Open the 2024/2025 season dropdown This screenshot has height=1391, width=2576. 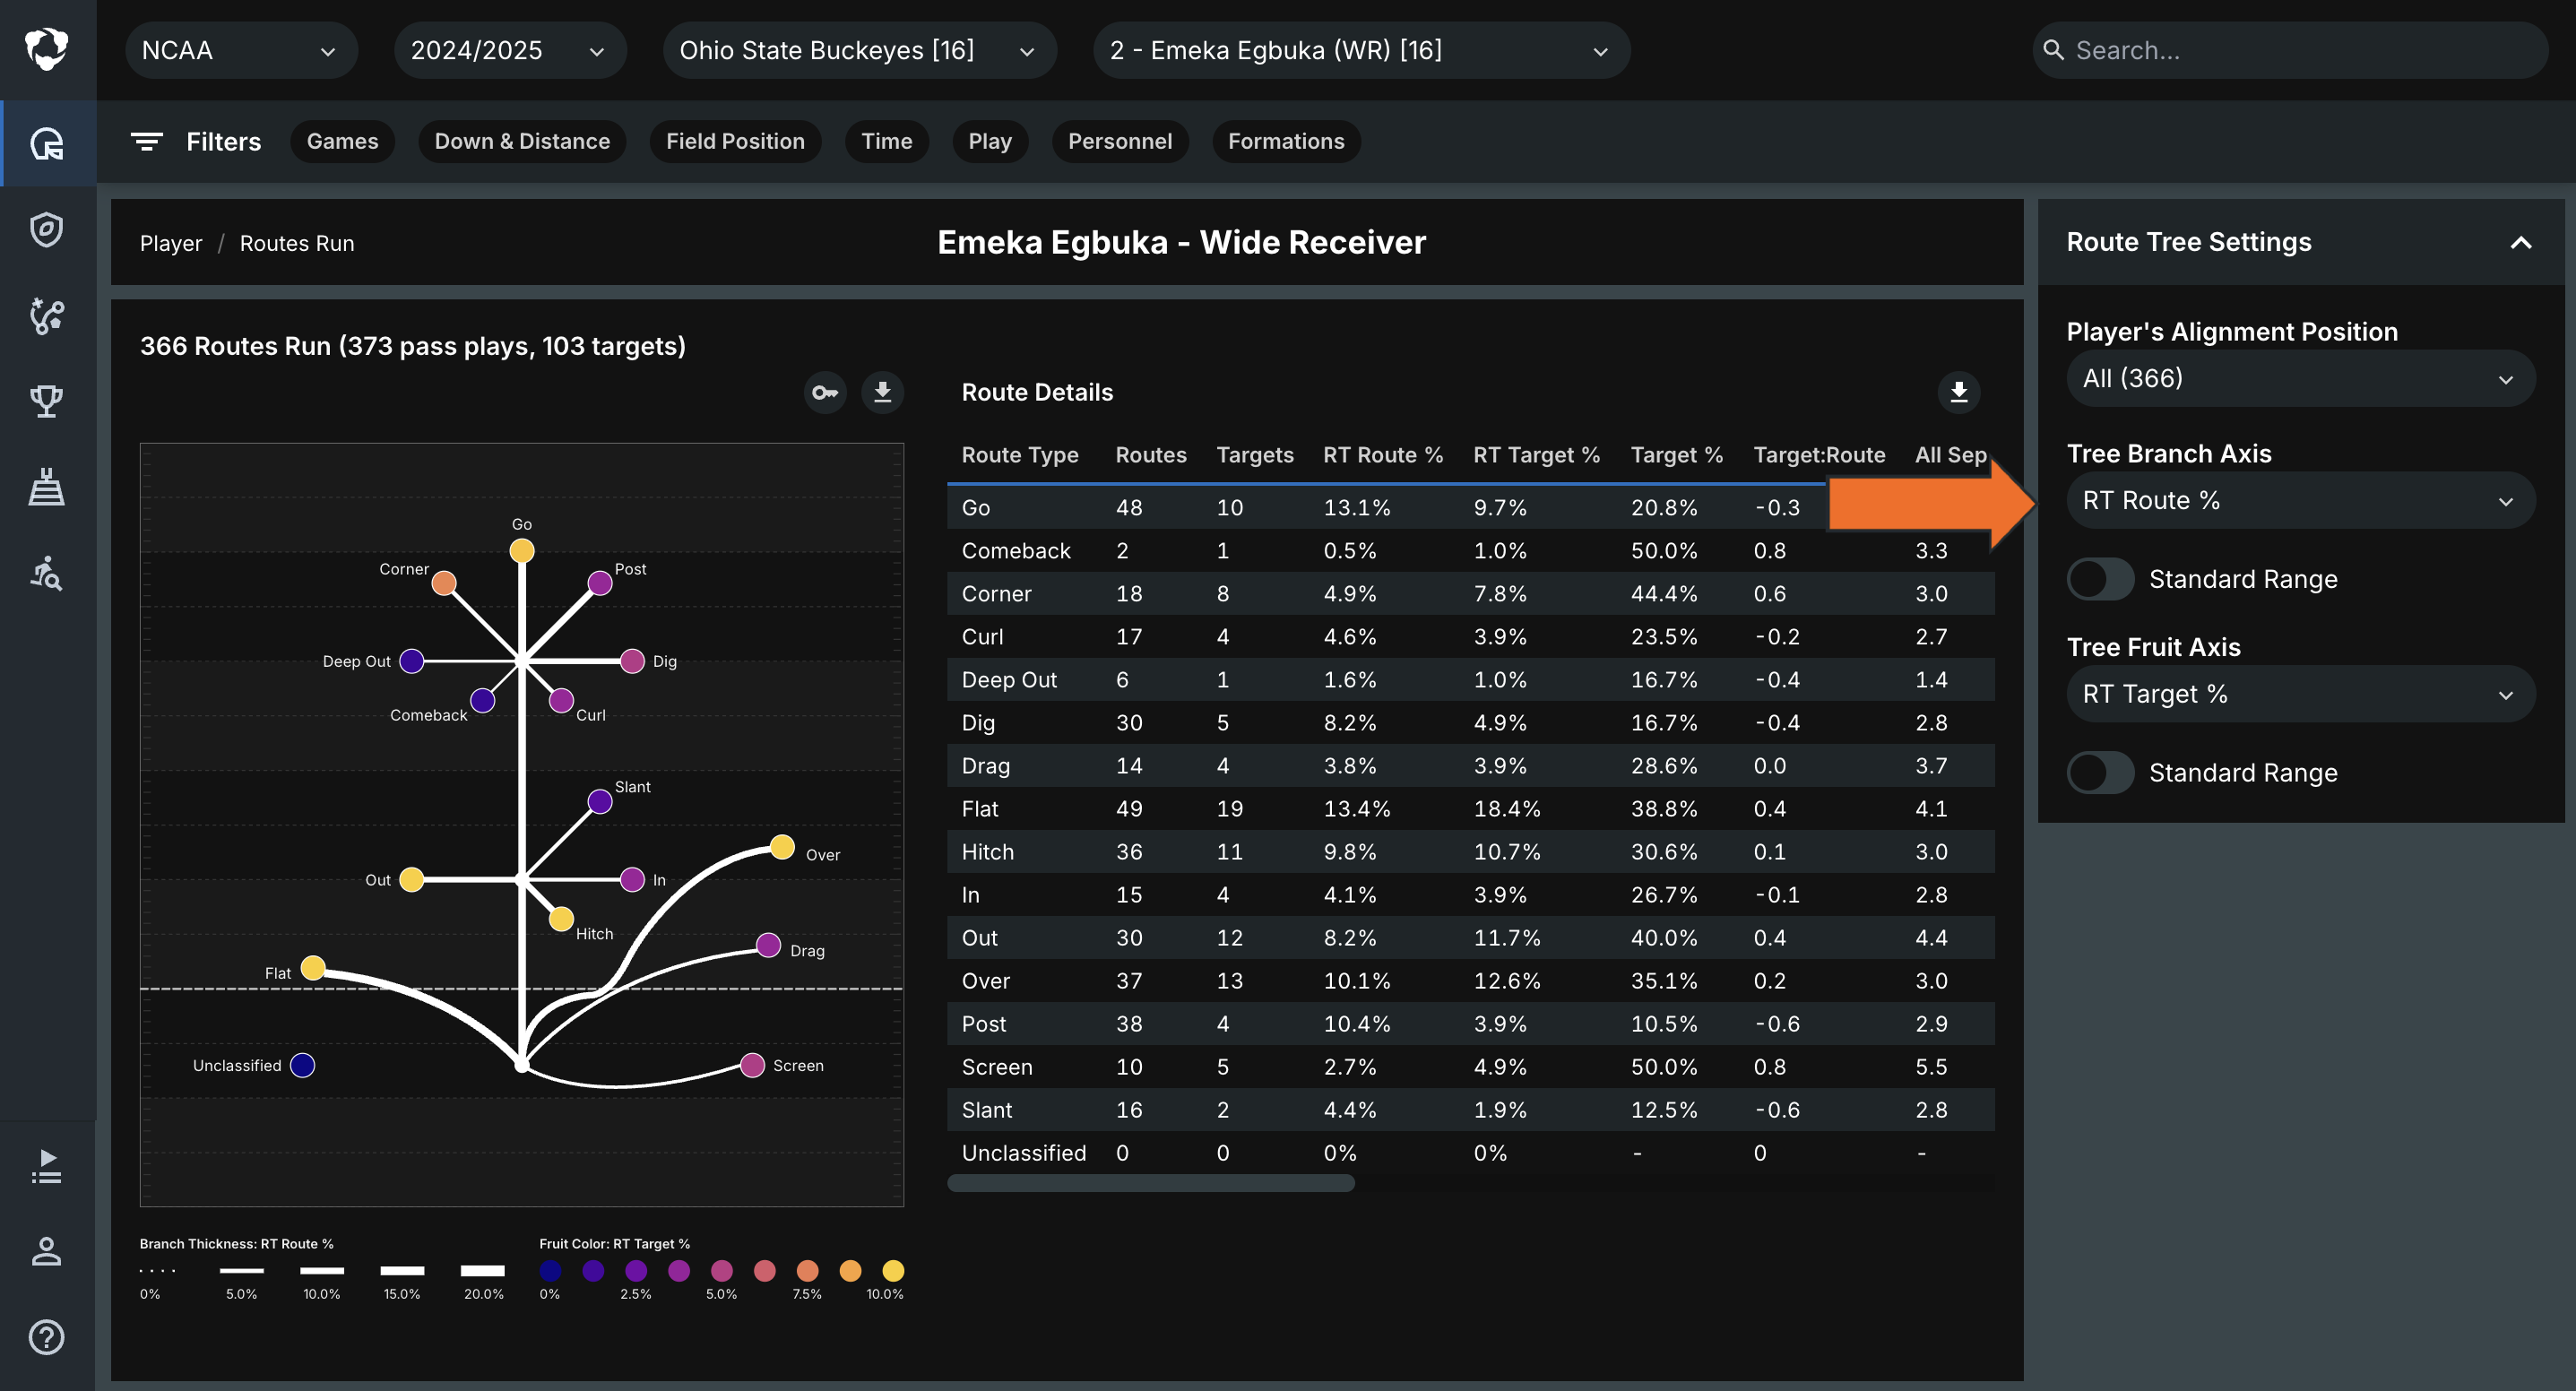510,50
